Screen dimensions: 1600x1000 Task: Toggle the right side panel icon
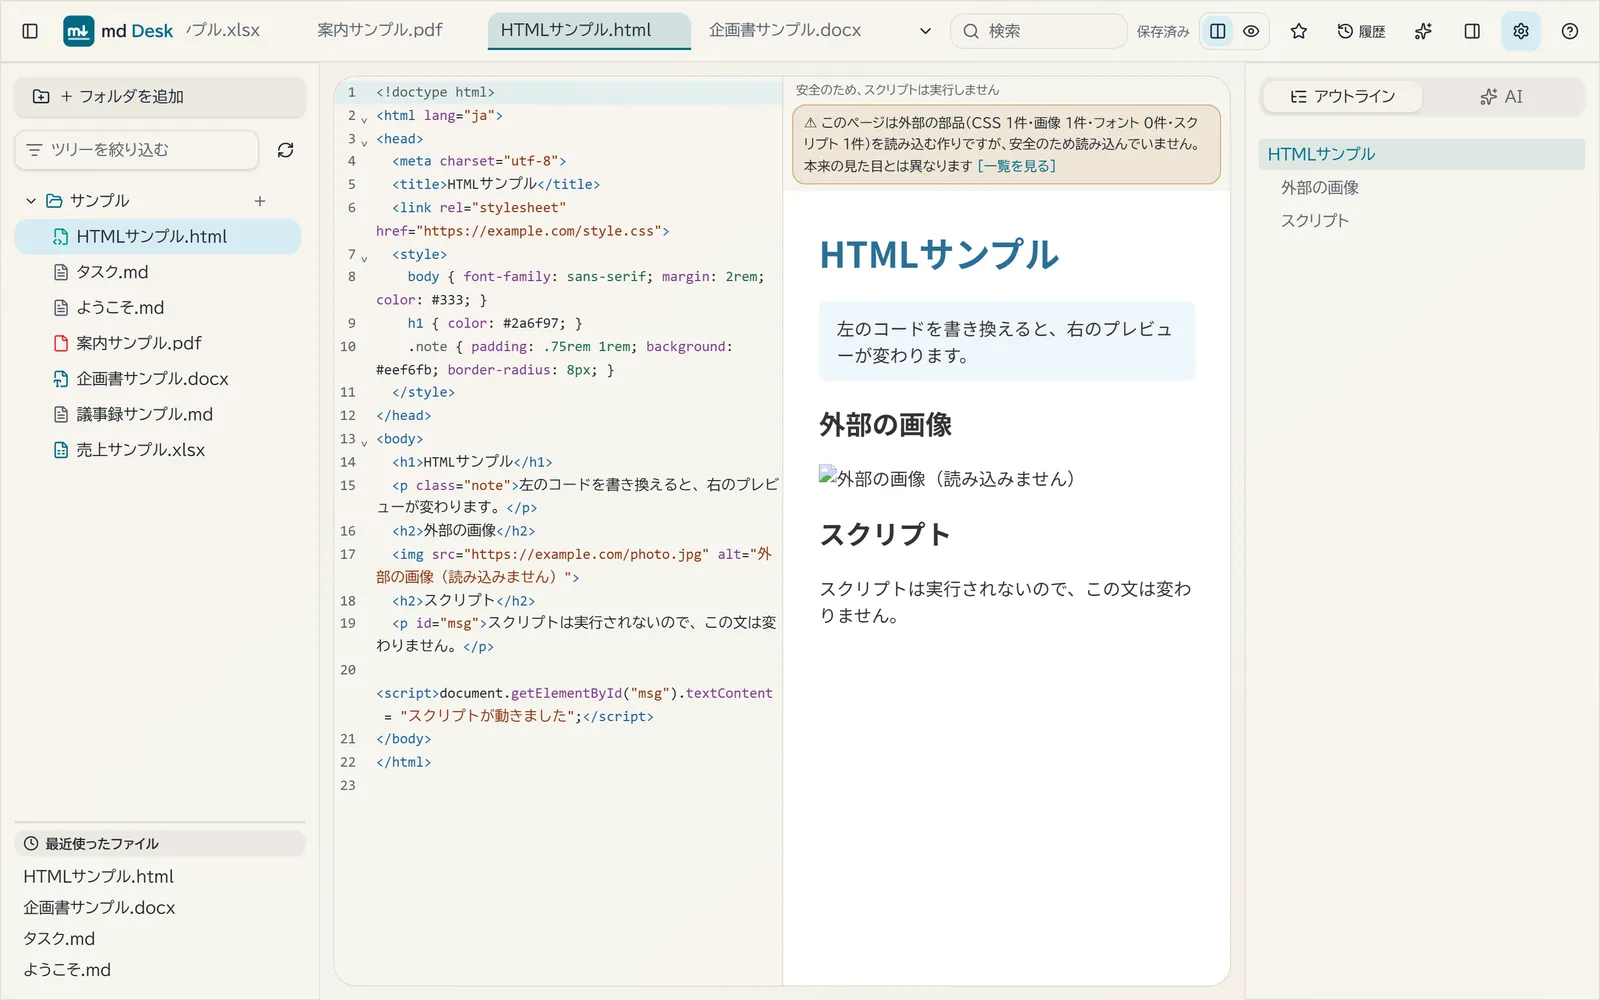pos(1472,31)
